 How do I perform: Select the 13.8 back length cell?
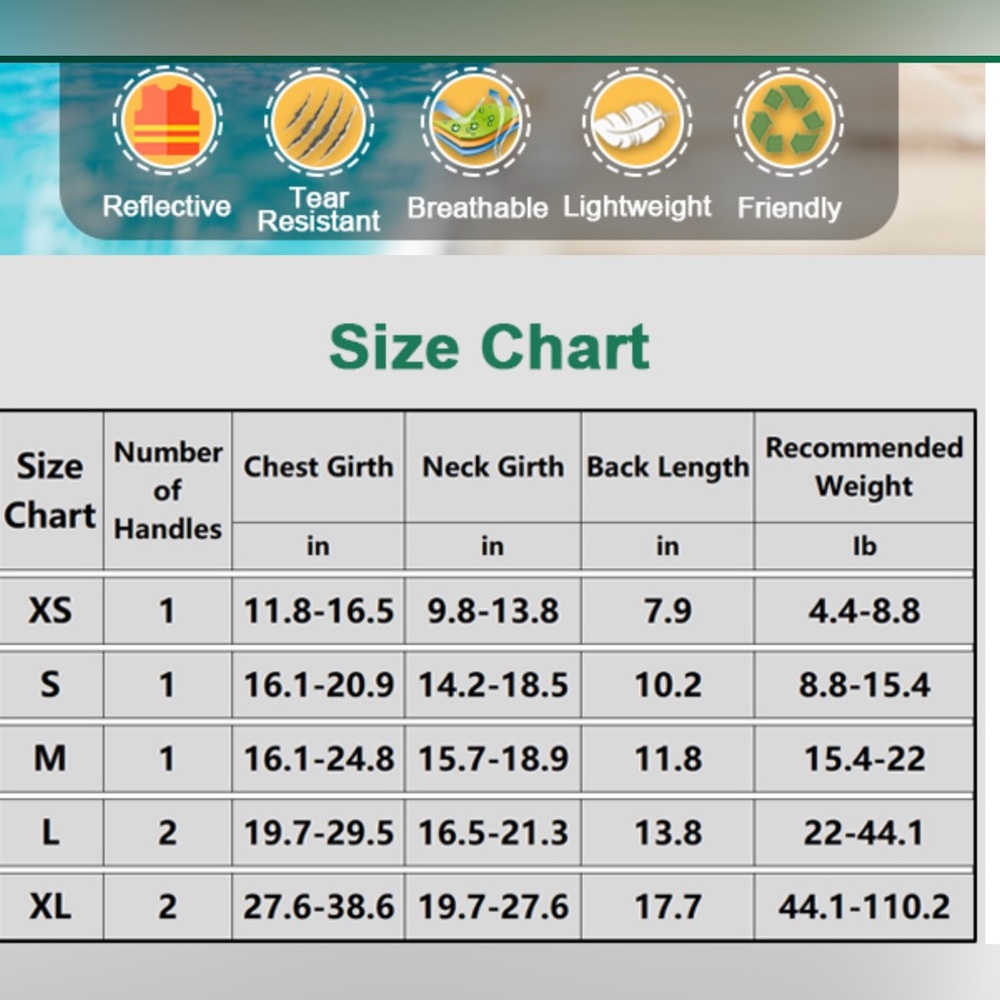click(668, 832)
